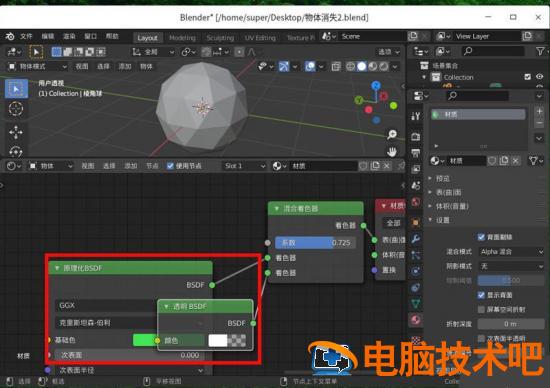Select the Rotate tool in viewport toolbar

(16, 151)
